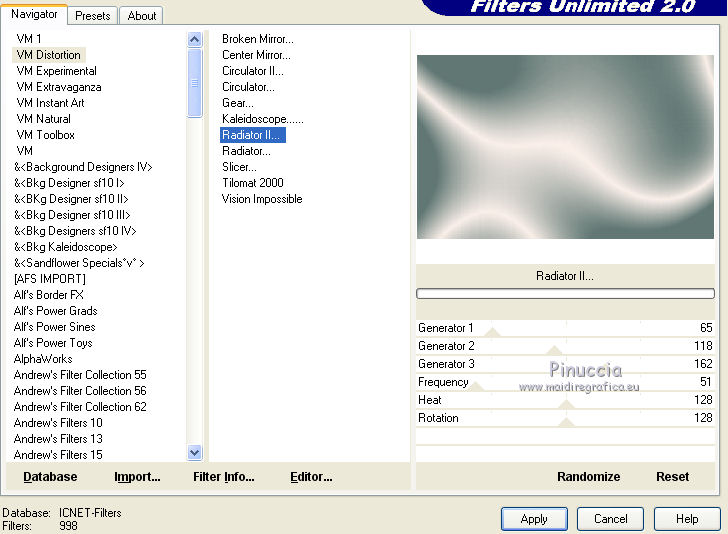
Task: Select &<Bkg Designer sf10 III> category
Action: coord(72,215)
